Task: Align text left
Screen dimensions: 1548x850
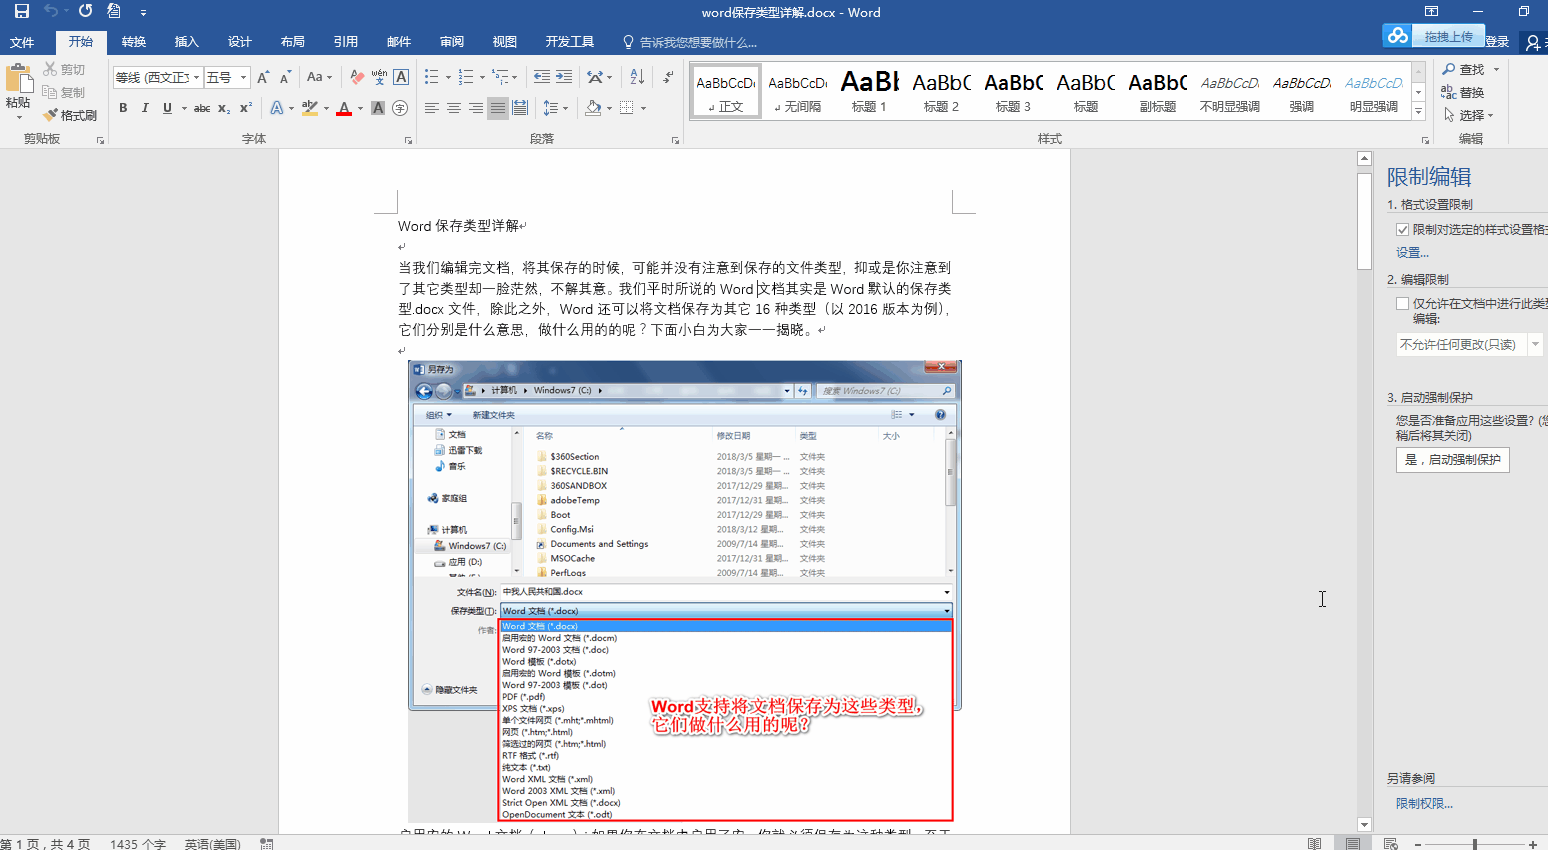Action: click(432, 108)
